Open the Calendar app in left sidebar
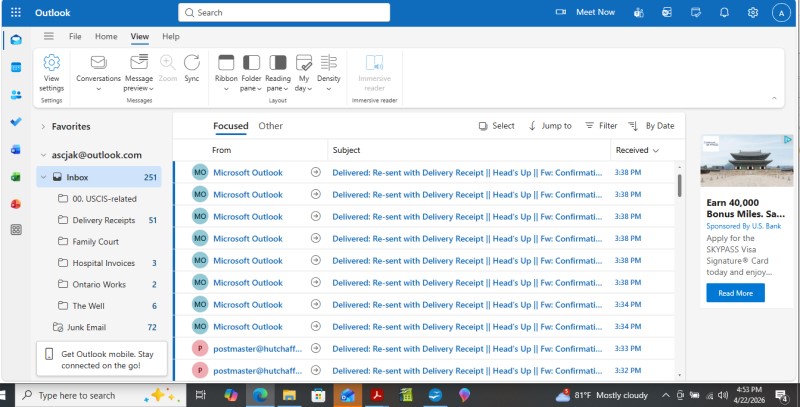Viewport: 800px width, 407px height. click(x=16, y=67)
